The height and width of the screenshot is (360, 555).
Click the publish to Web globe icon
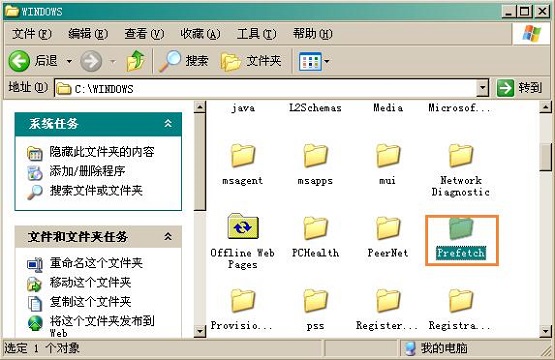(x=35, y=322)
